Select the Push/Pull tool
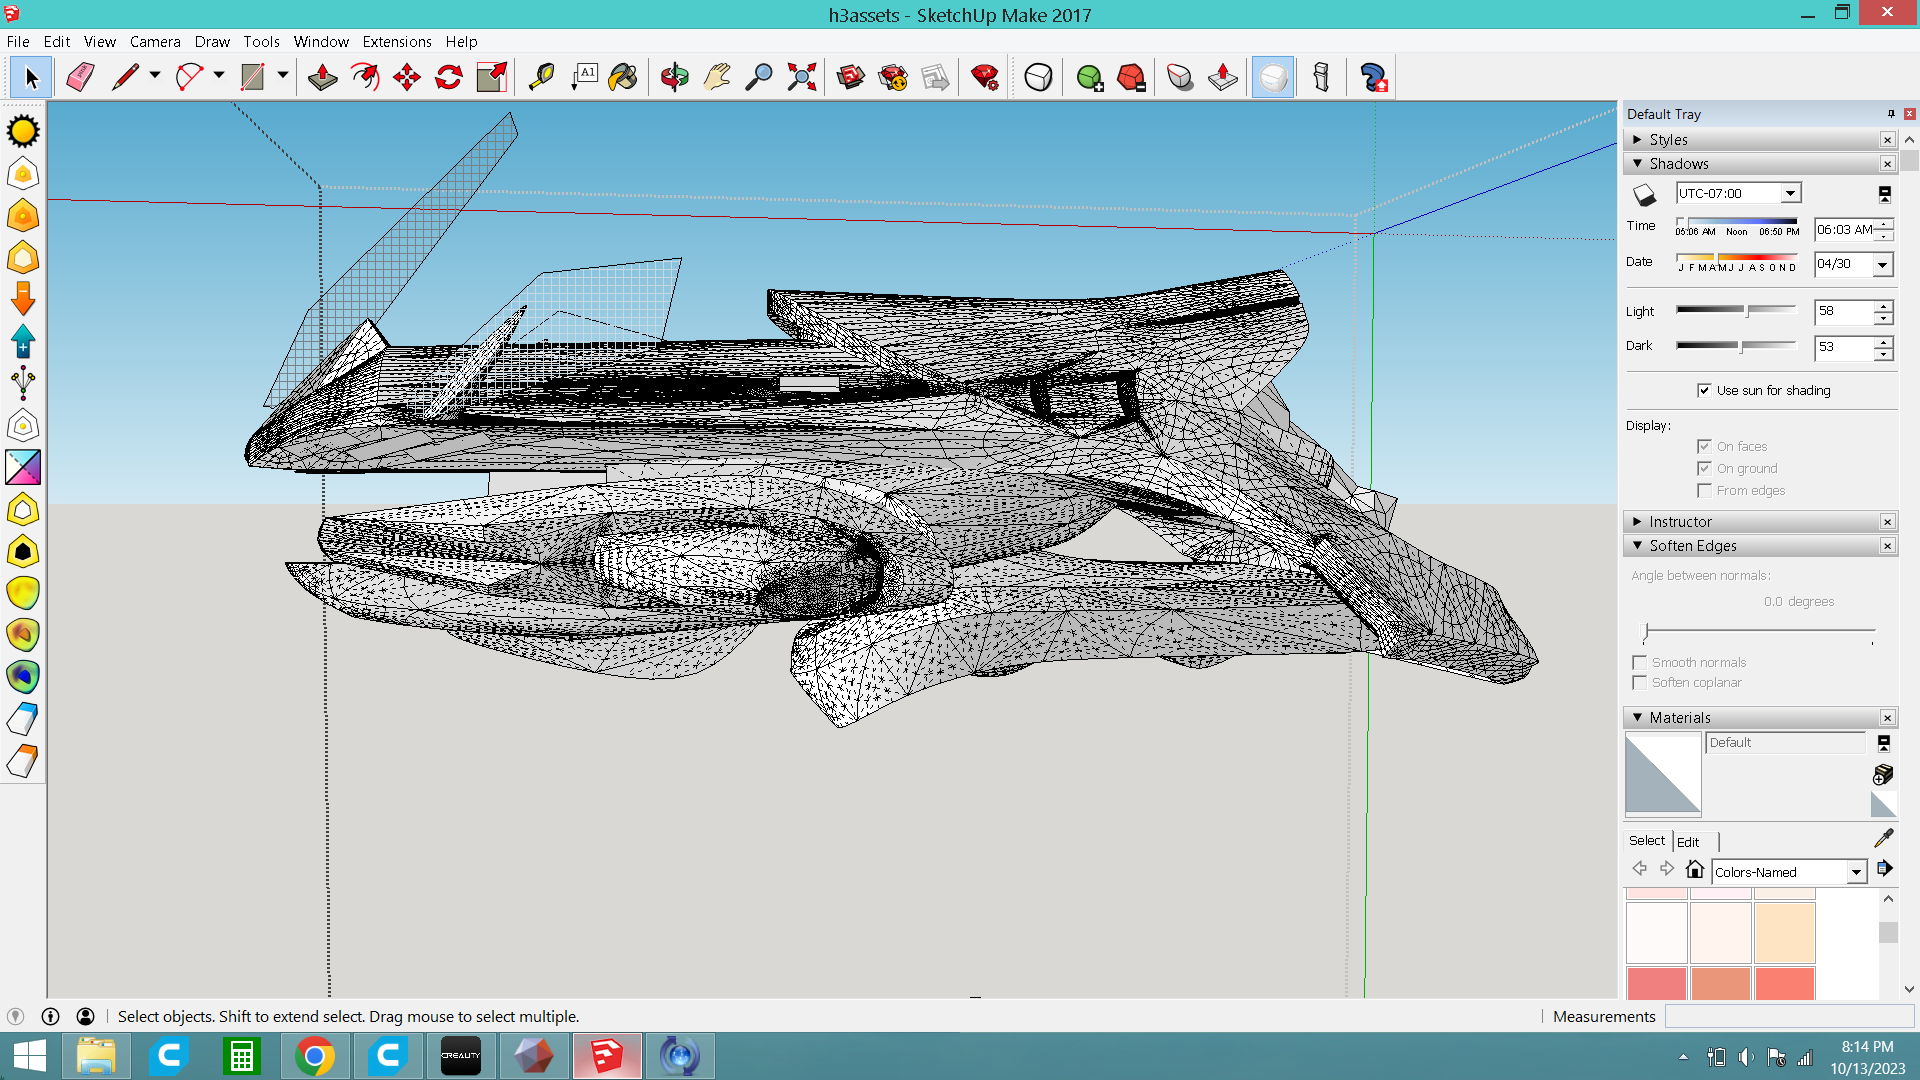The image size is (1920, 1080). pos(322,77)
